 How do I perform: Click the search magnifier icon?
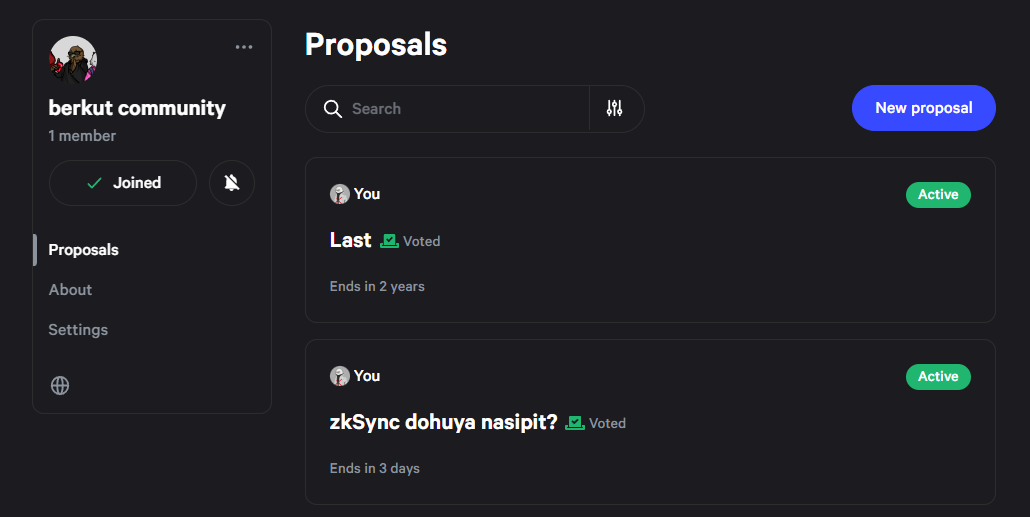(x=333, y=109)
